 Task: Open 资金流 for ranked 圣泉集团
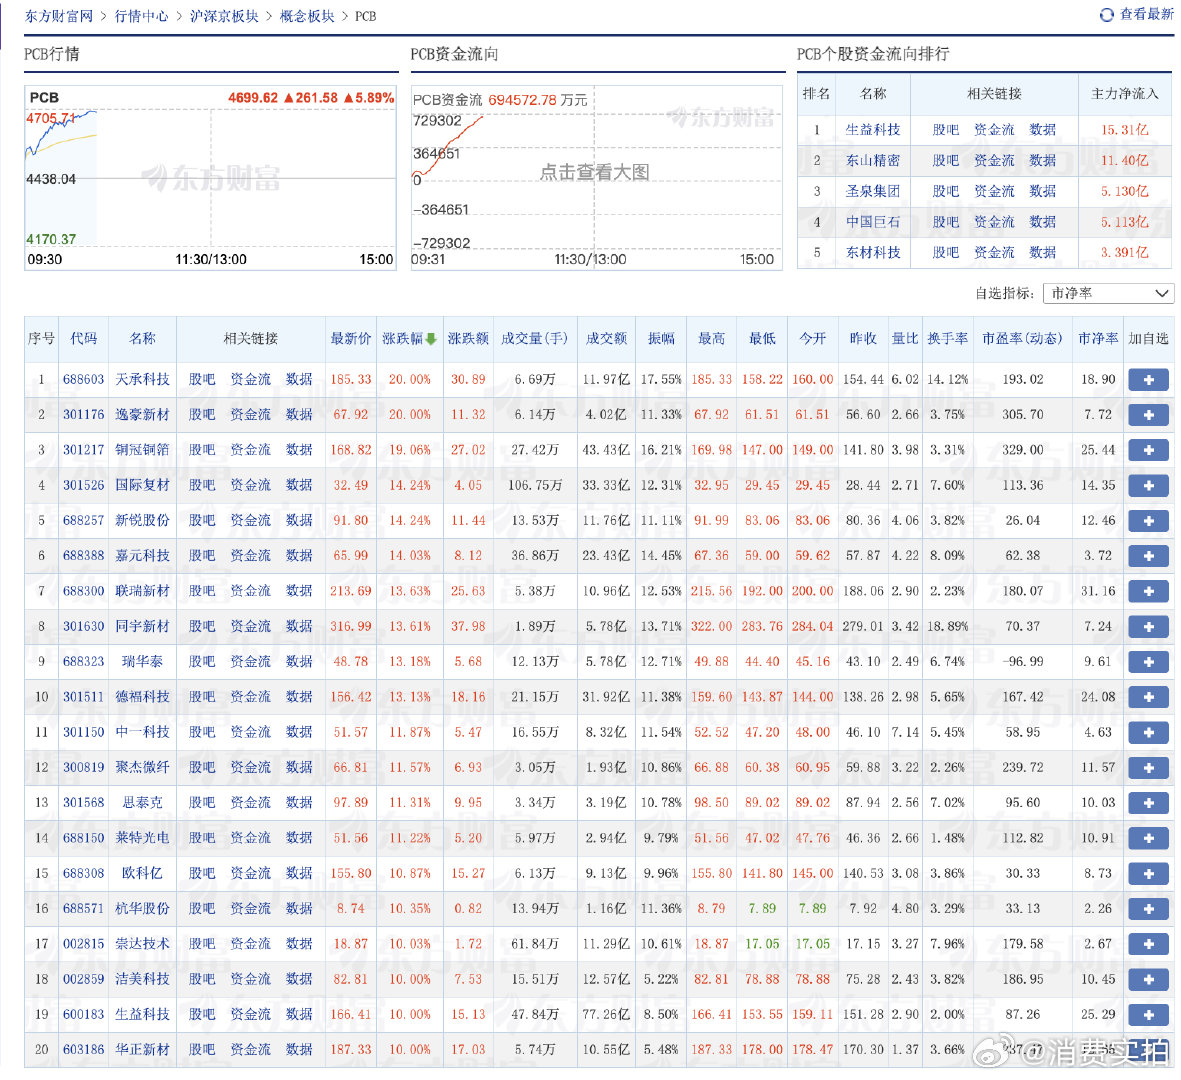pyautogui.click(x=994, y=191)
